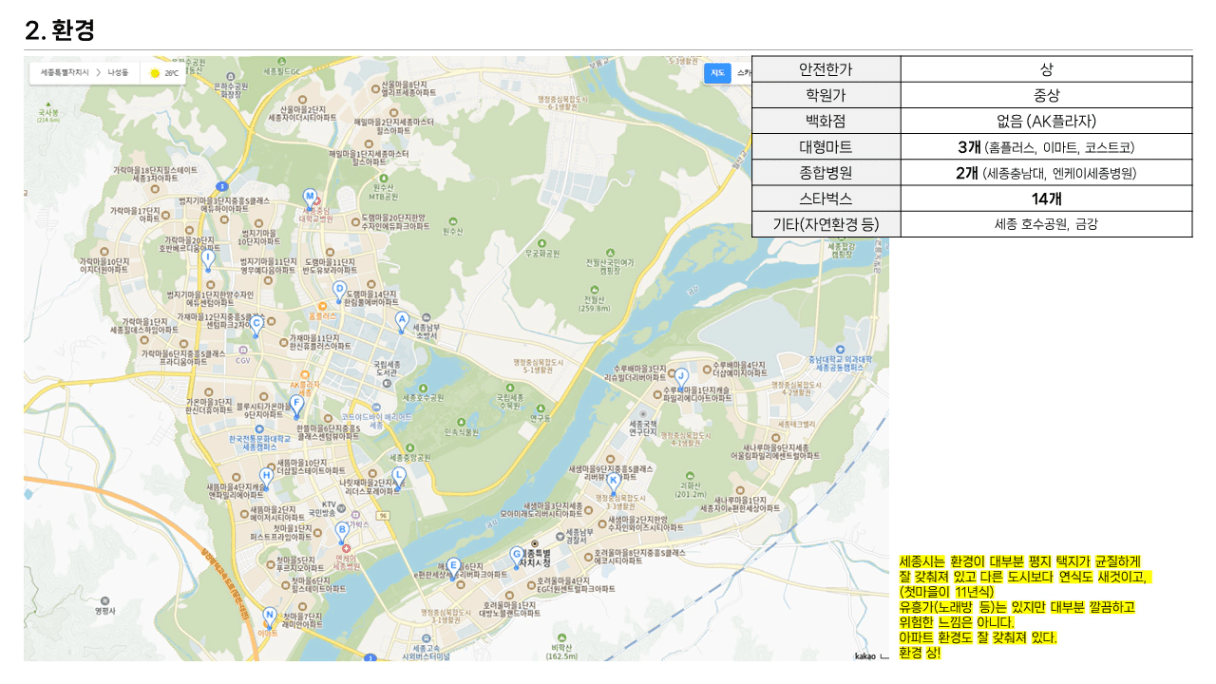
Task: Click highlighted line starting '세종시는 환경이'
Action: pos(1019,561)
